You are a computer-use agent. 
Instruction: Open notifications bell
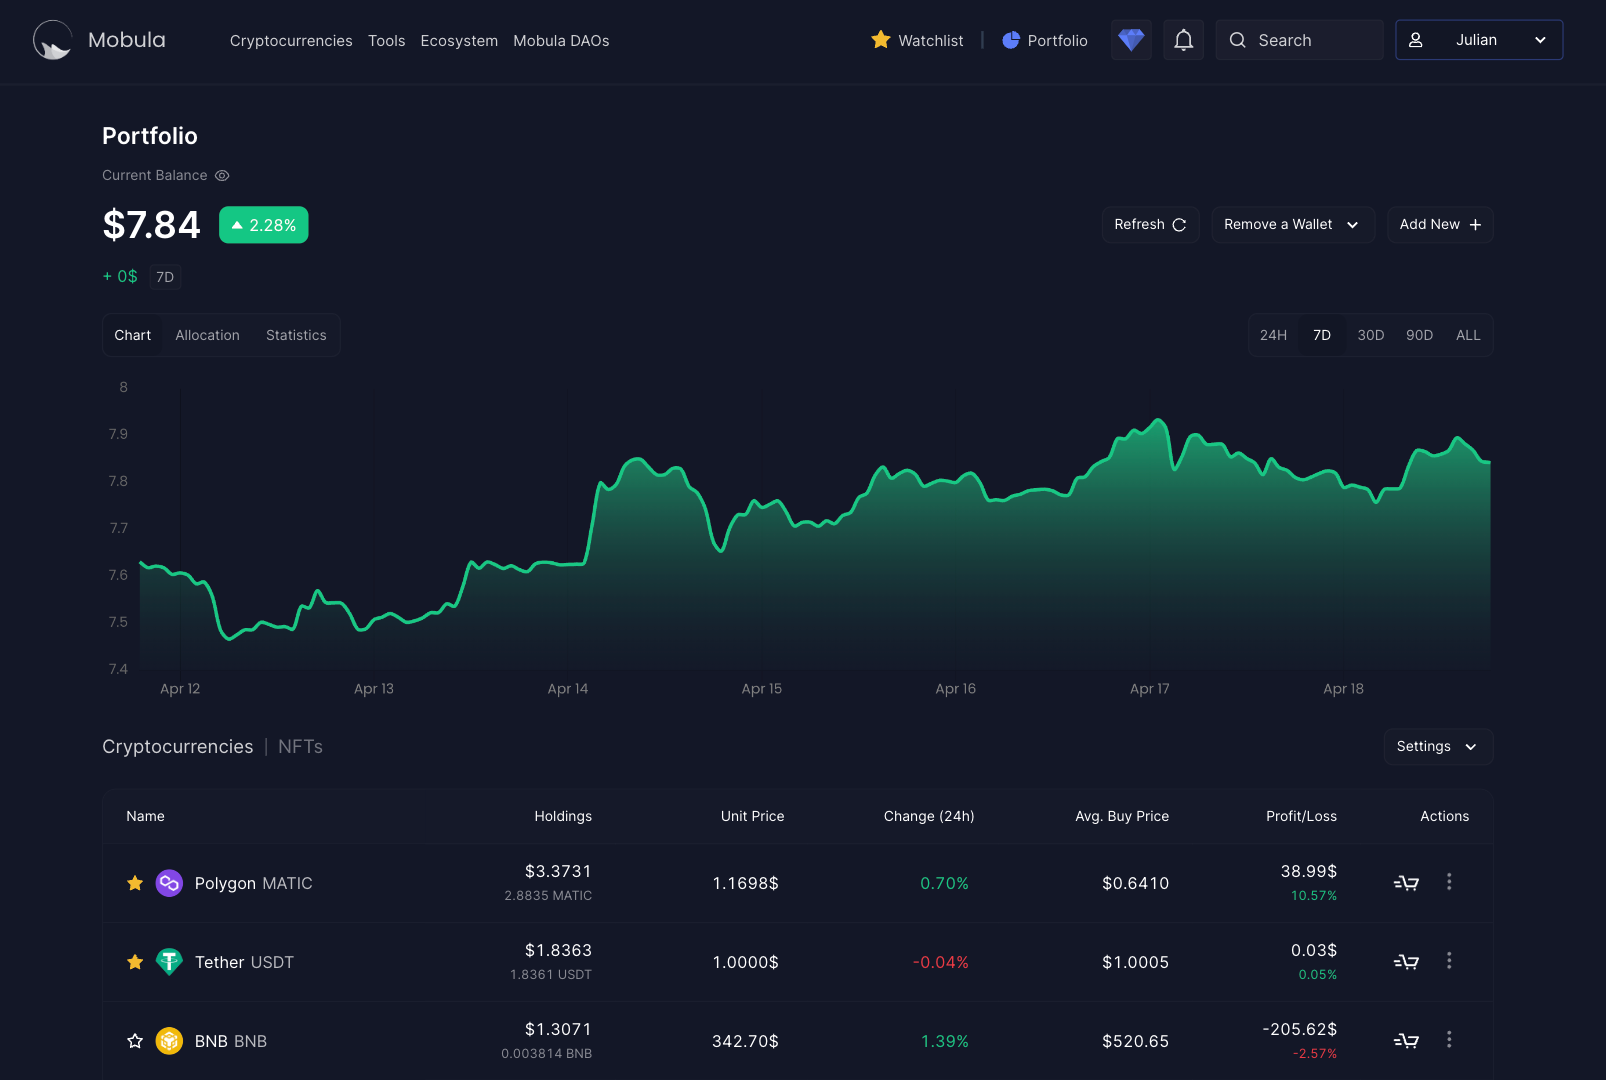pos(1183,40)
